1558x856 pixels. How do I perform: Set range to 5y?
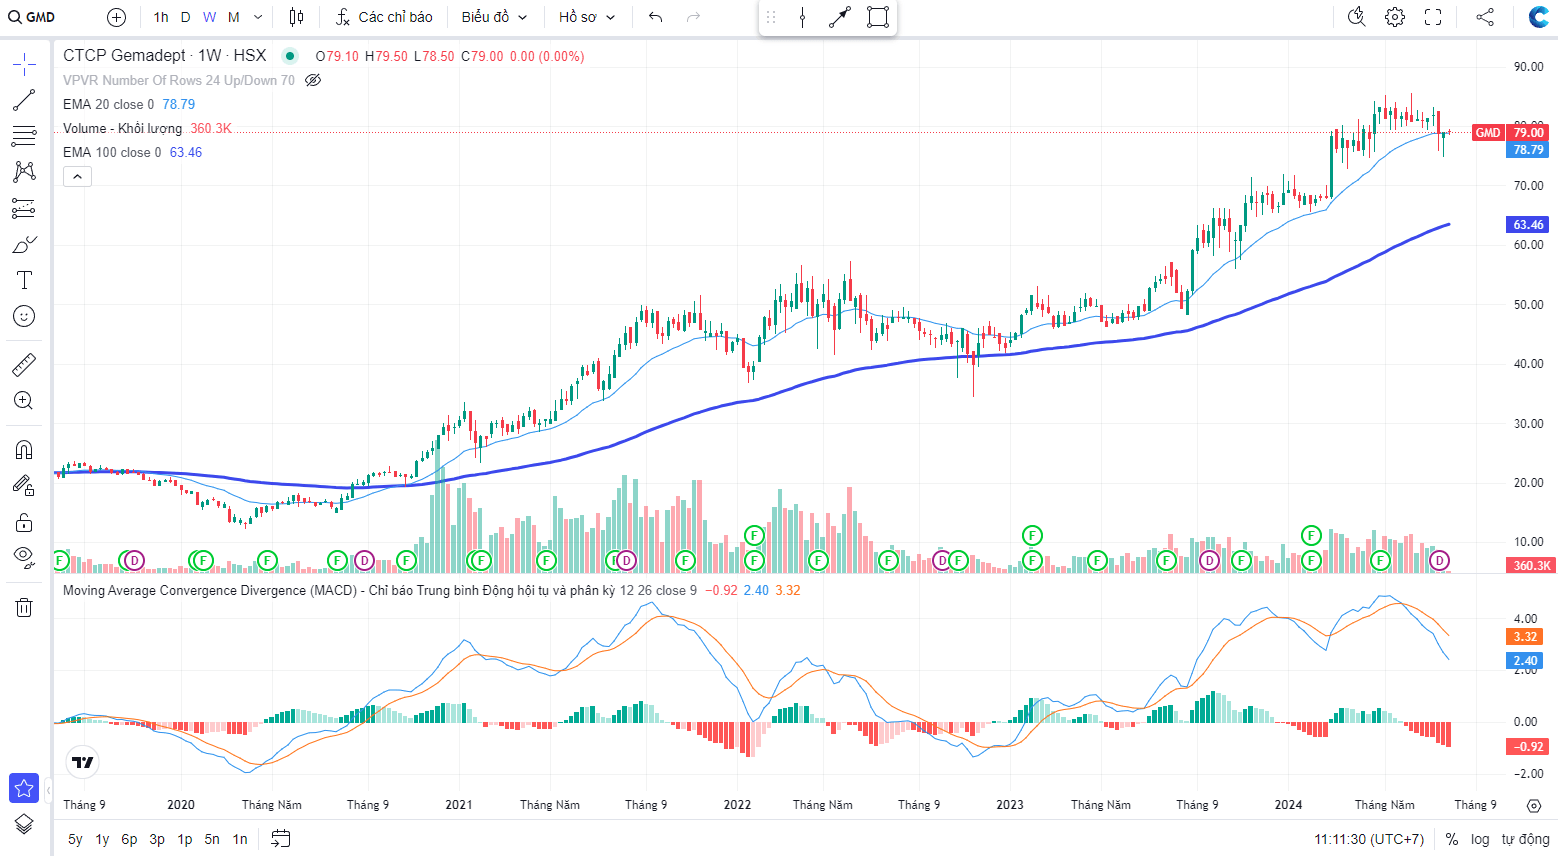tap(75, 839)
